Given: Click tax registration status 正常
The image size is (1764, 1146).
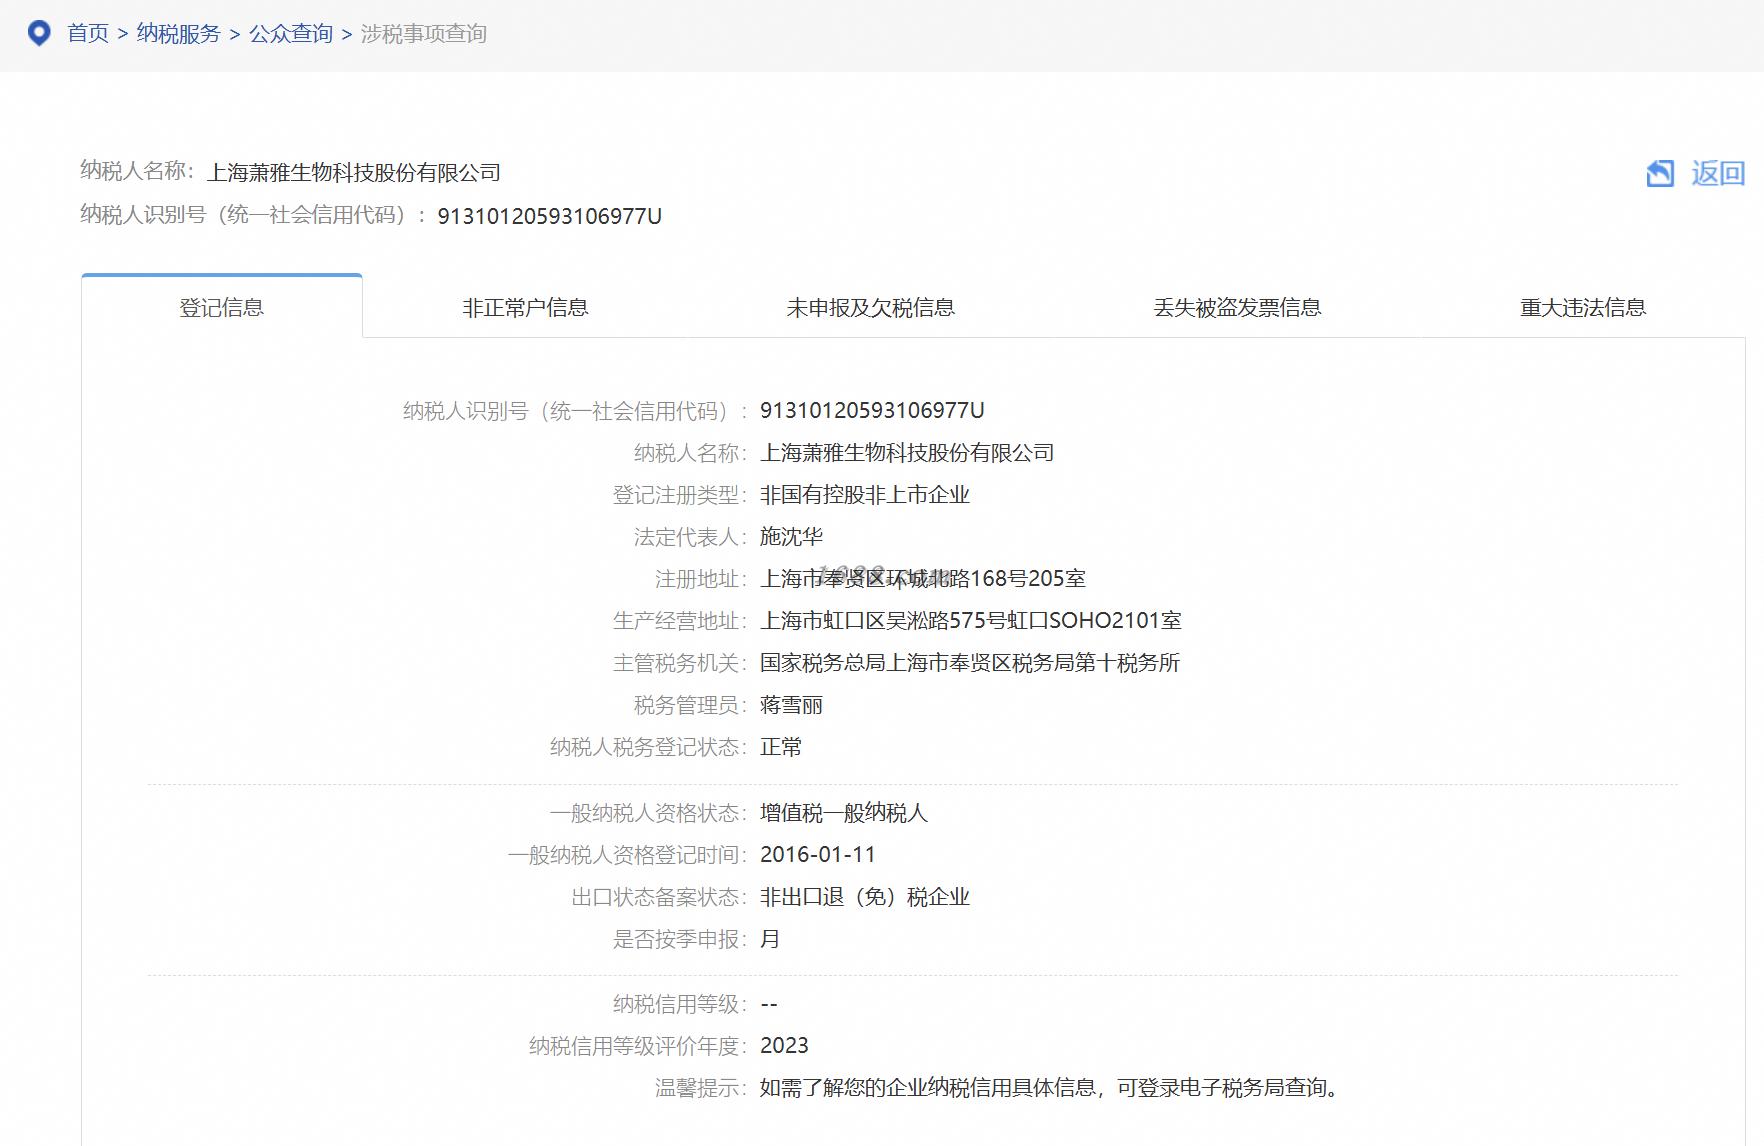Looking at the screenshot, I should (781, 747).
